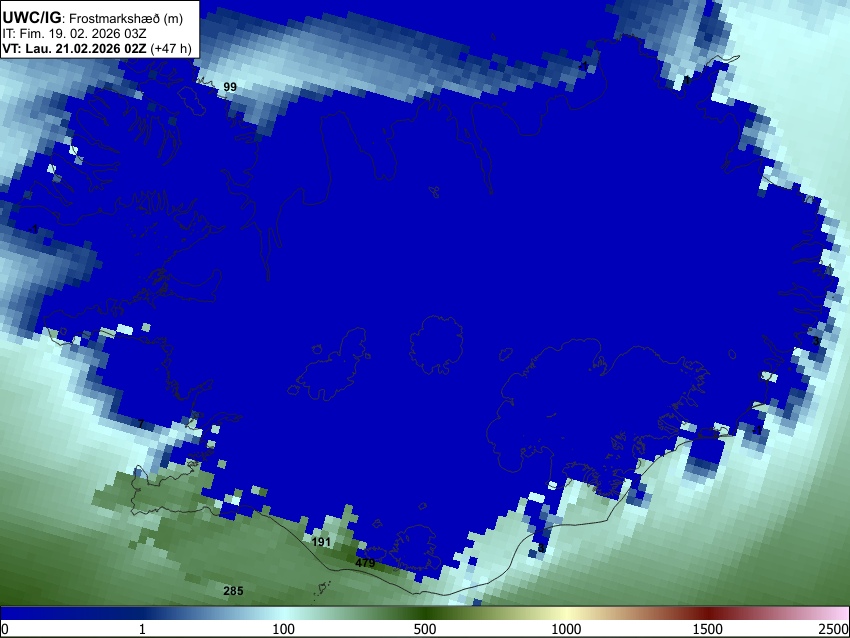Select the initial time line 'IT: Fim. 19. 02. 2026 03Z'

74,34
